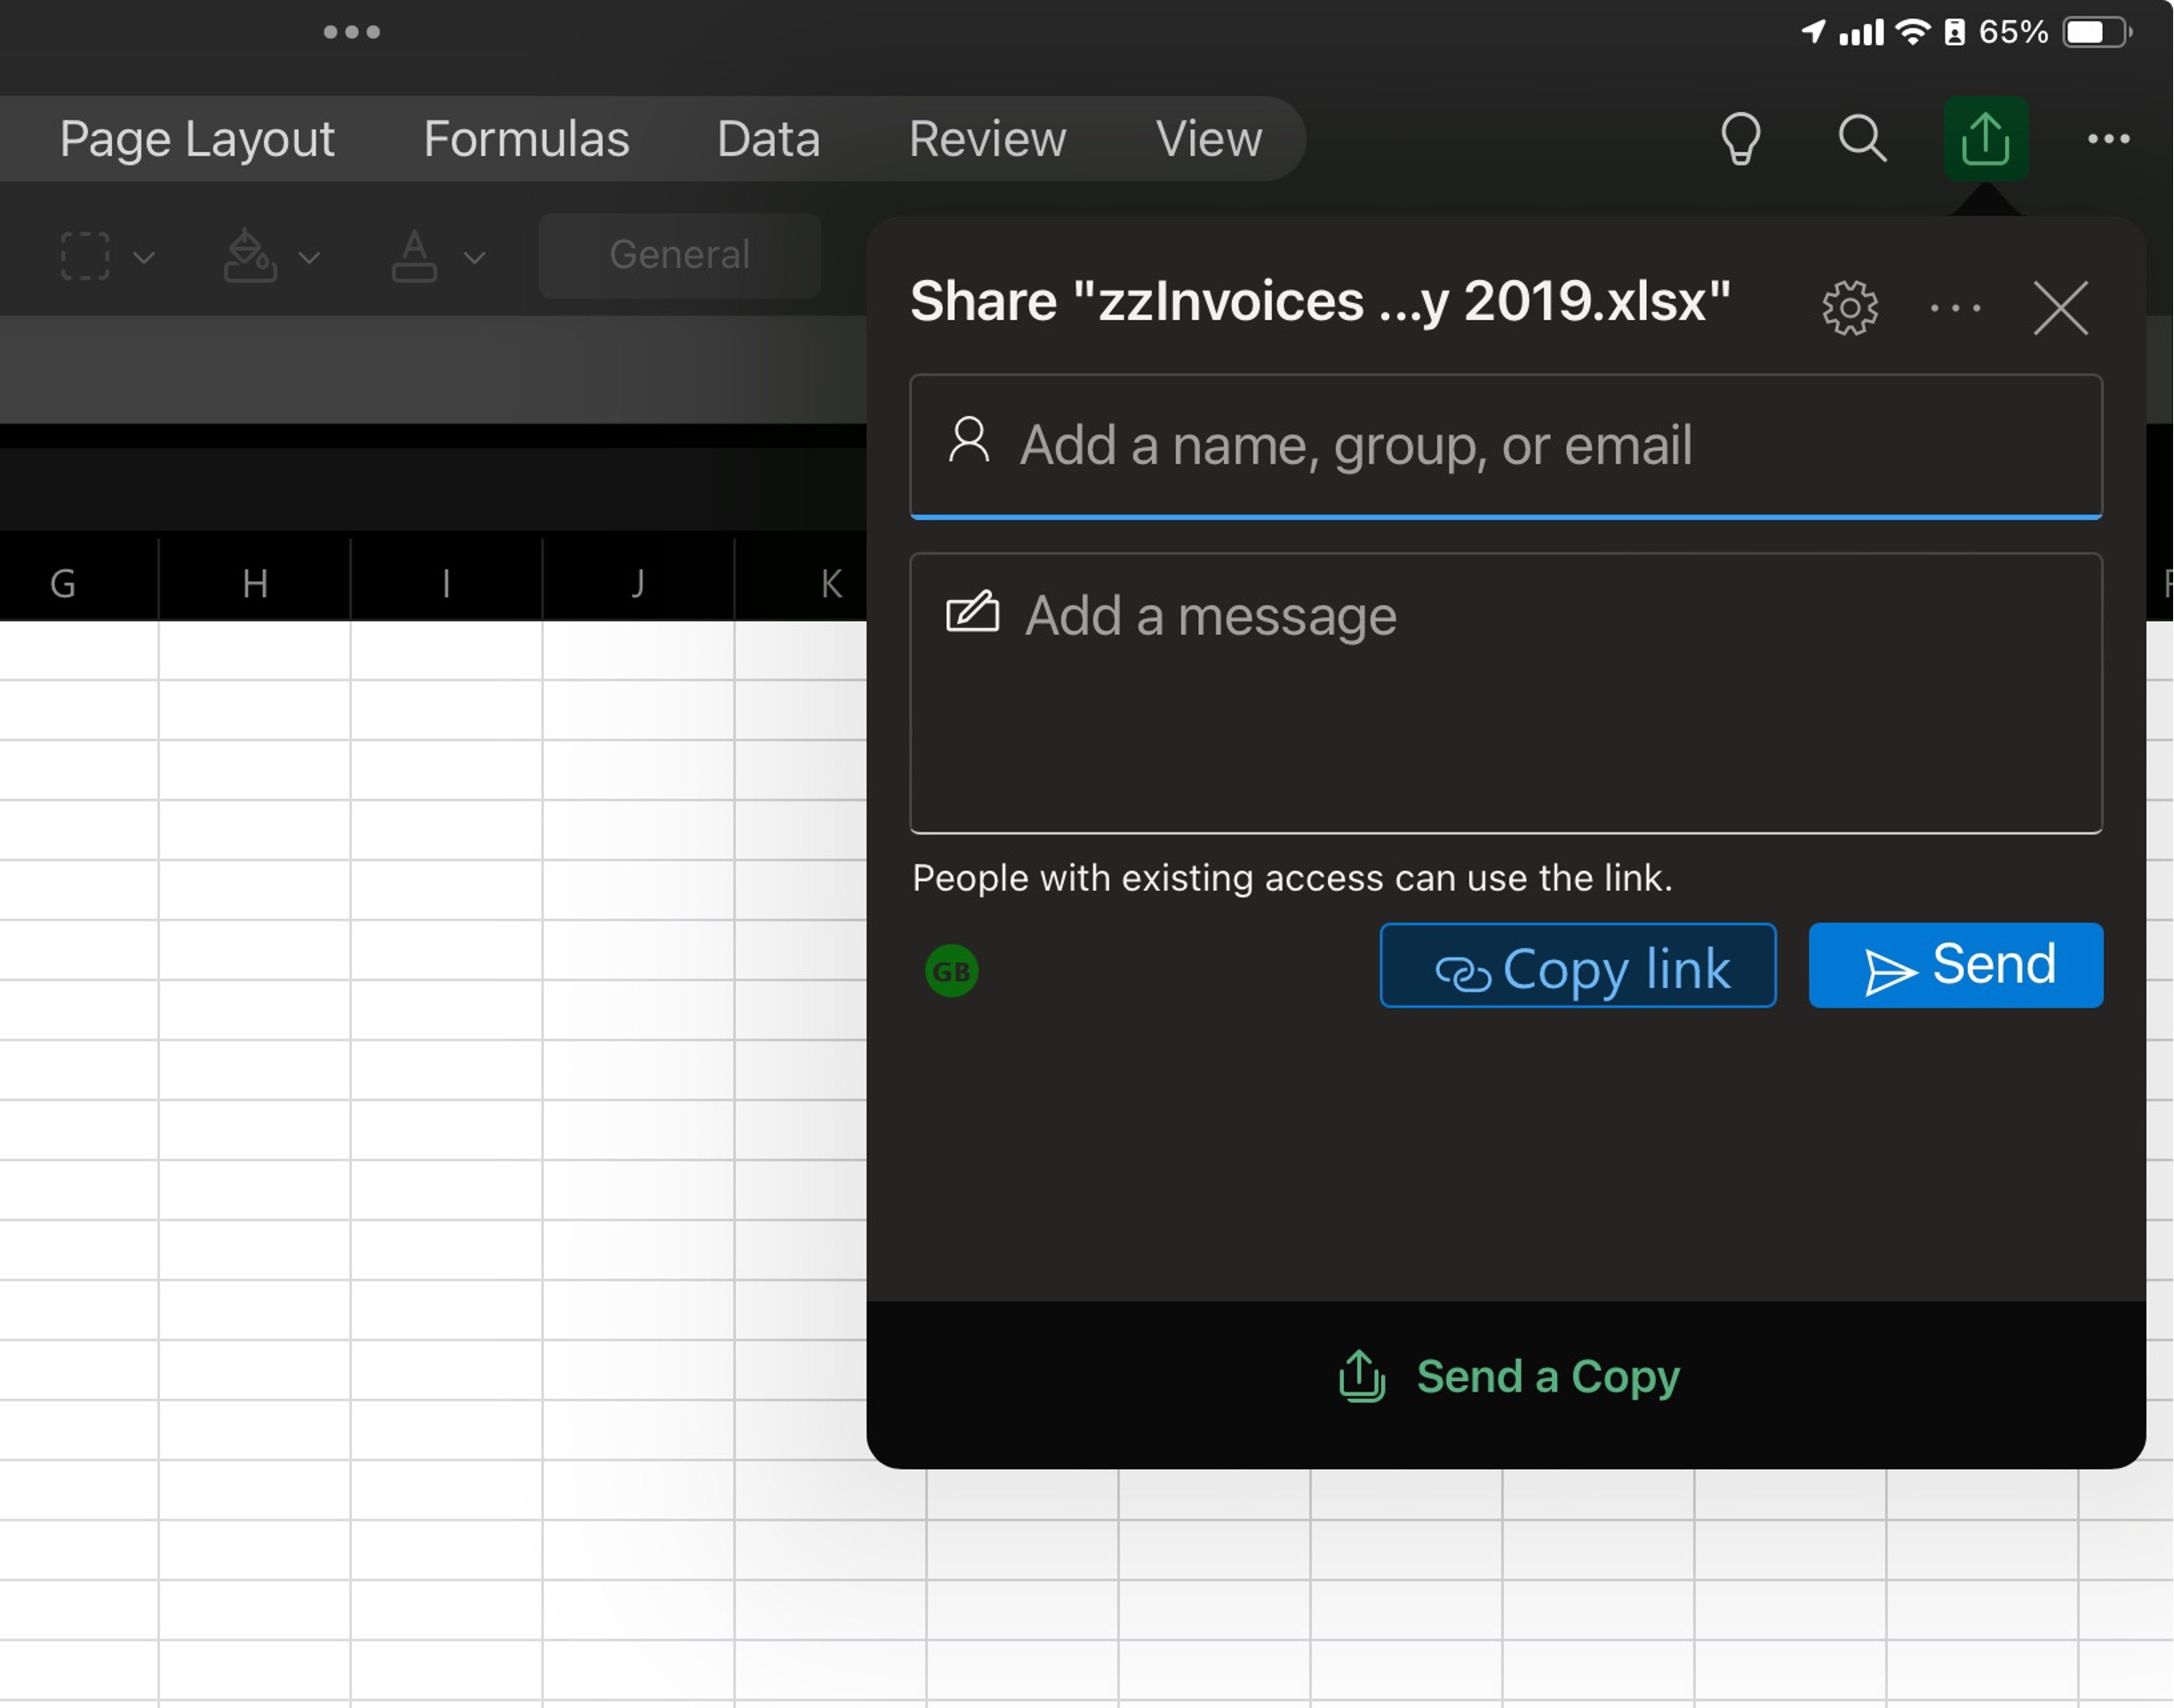Click the green Share icon
This screenshot has height=1708, width=2174.
tap(1985, 138)
